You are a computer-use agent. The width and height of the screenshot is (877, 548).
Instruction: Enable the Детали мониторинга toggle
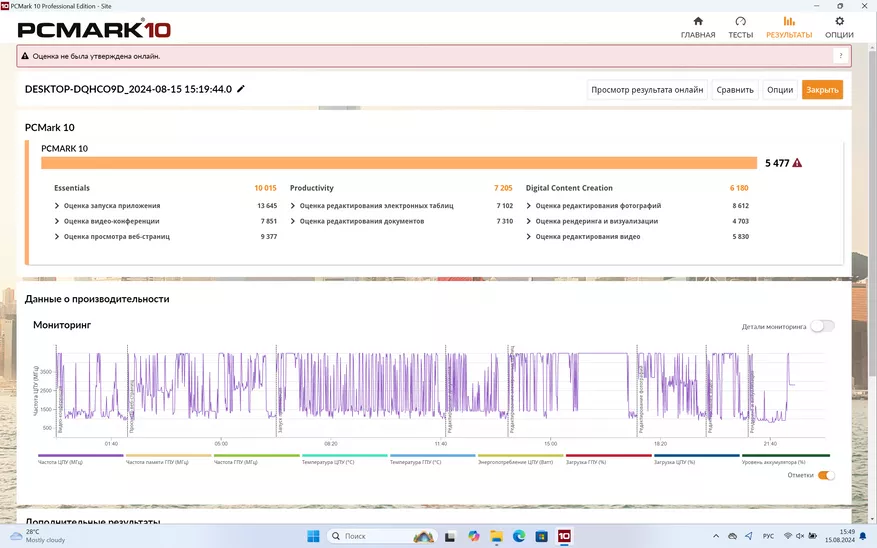[x=822, y=326]
